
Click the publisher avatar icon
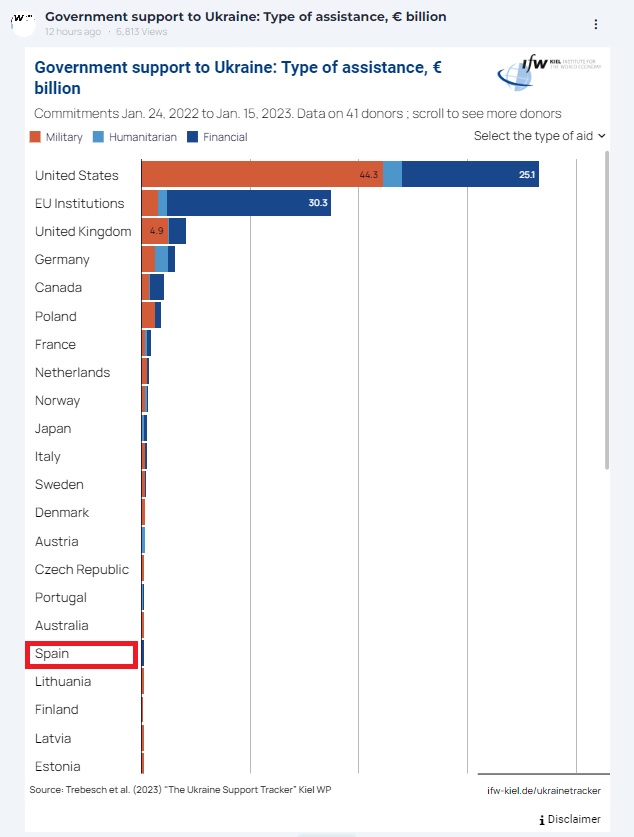click(x=24, y=24)
